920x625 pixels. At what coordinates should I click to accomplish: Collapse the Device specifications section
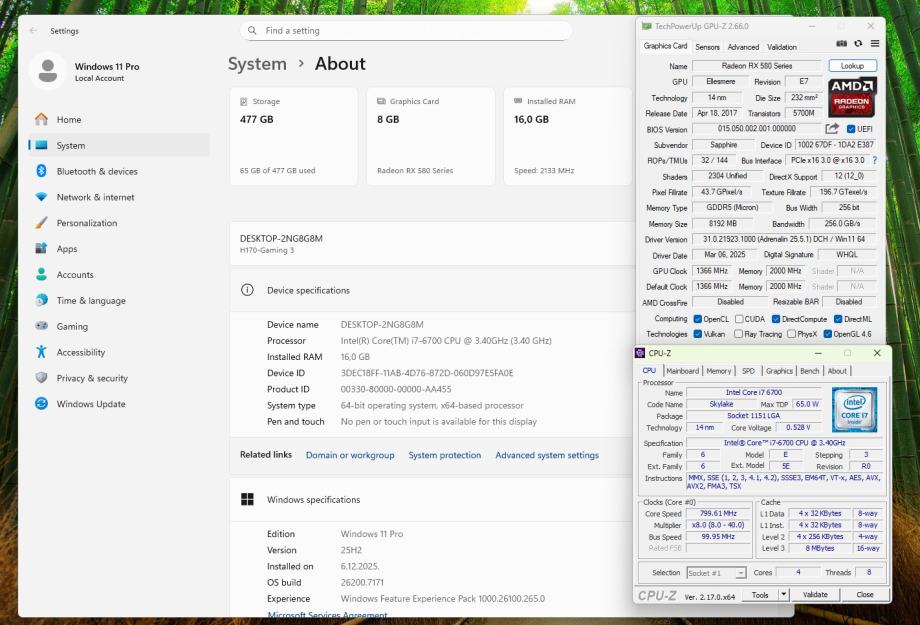(x=308, y=290)
